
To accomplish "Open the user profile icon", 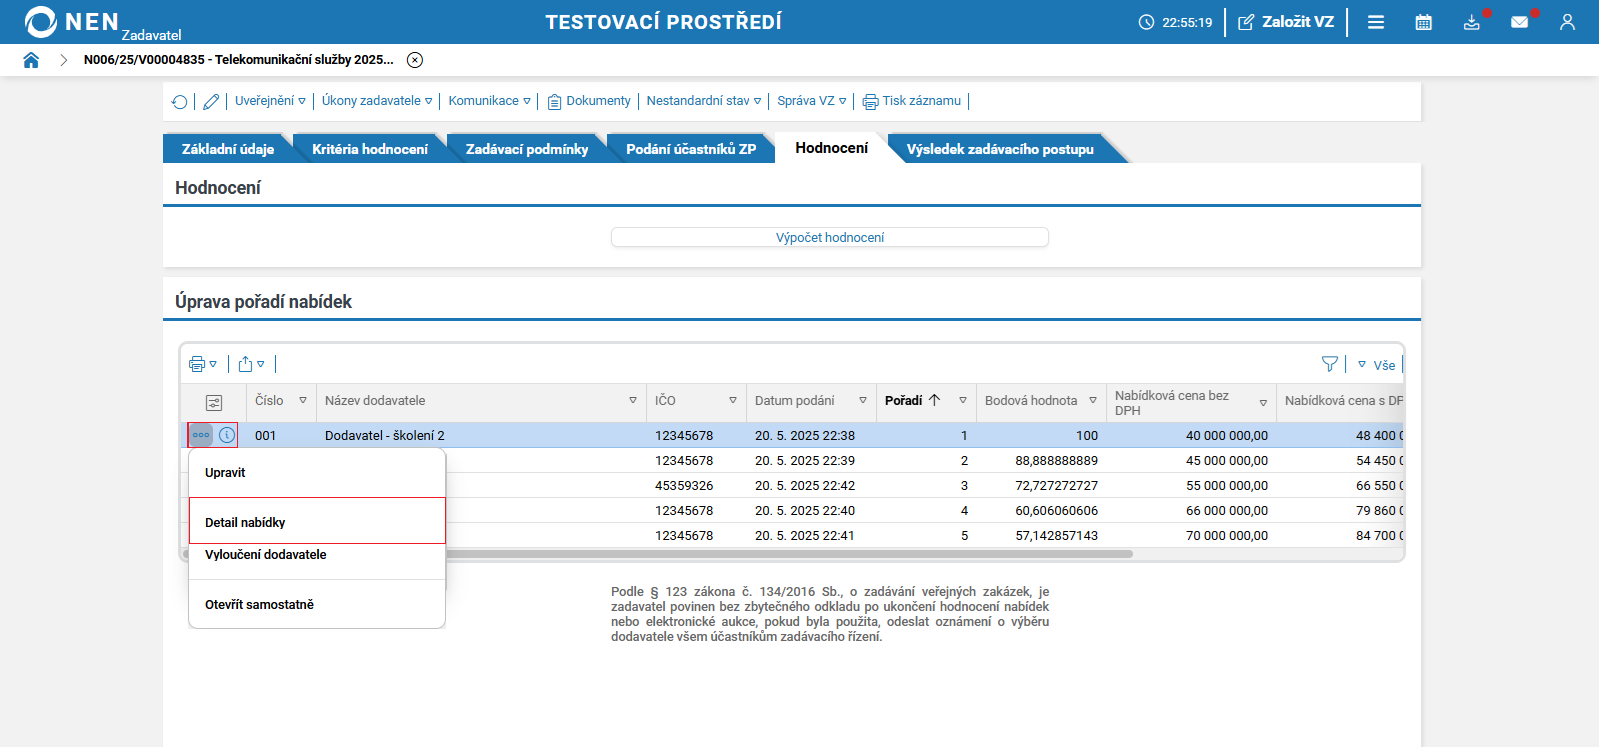I will pyautogui.click(x=1567, y=22).
